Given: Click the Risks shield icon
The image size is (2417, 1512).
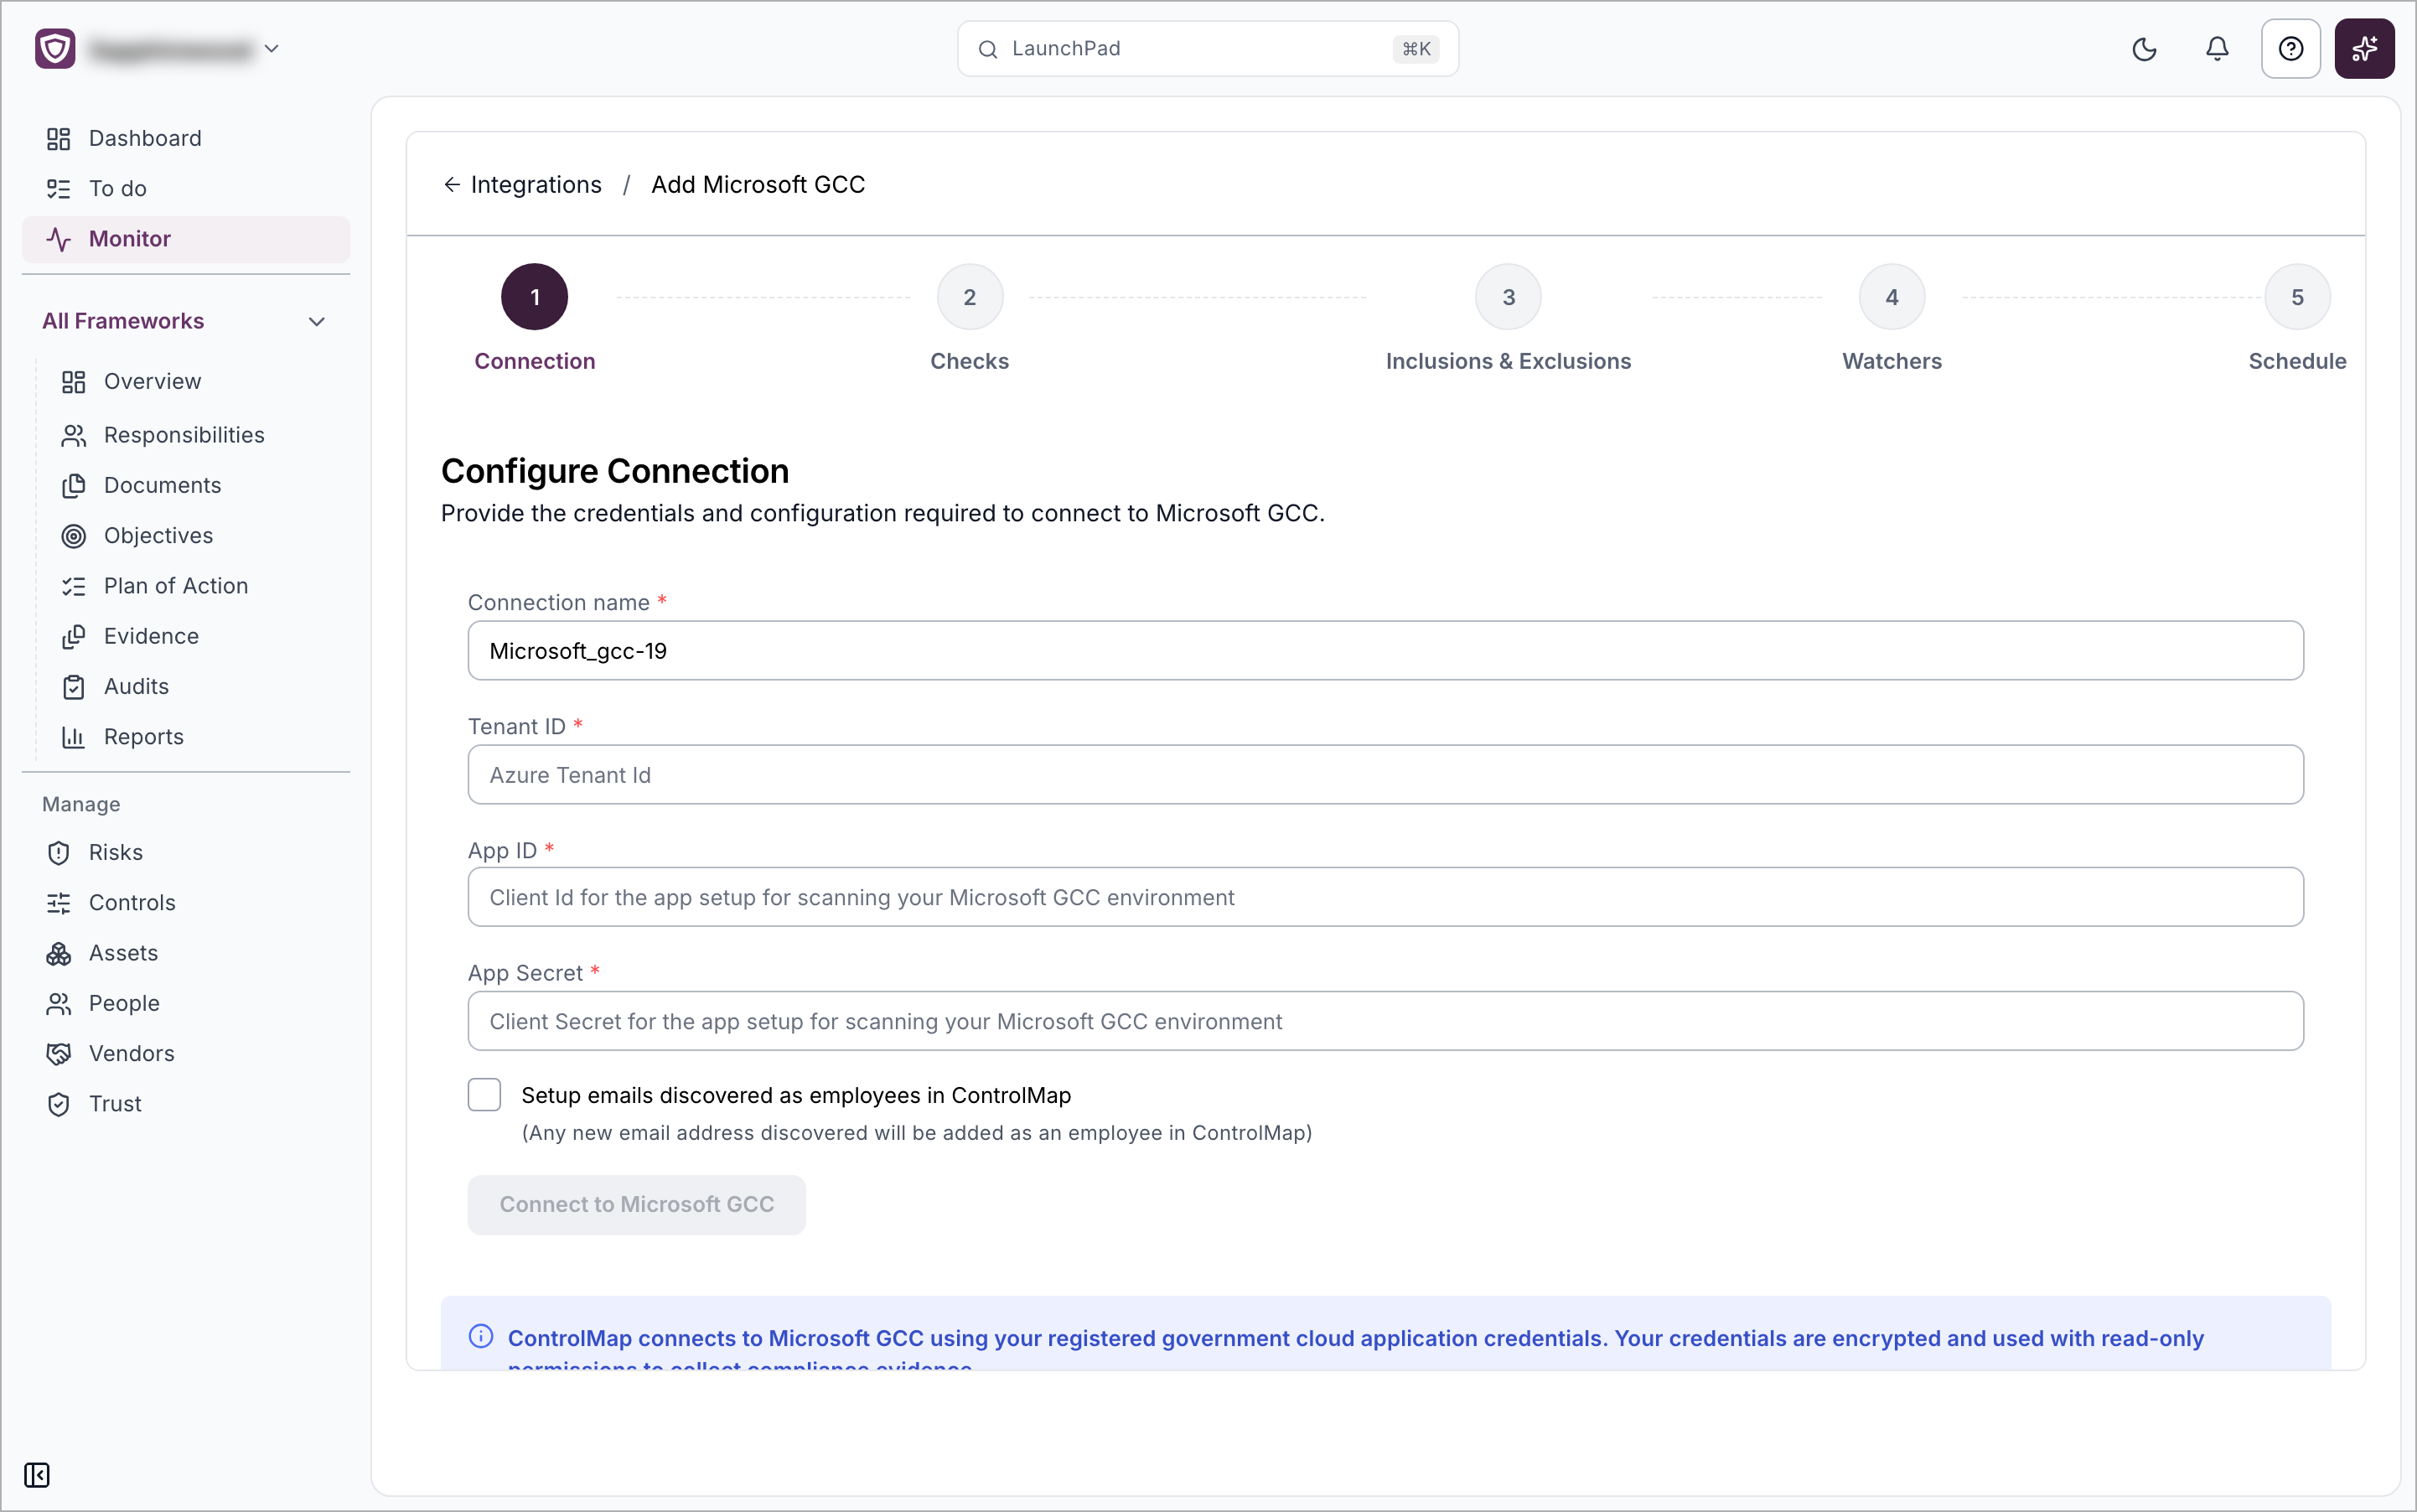Looking at the screenshot, I should [x=59, y=853].
